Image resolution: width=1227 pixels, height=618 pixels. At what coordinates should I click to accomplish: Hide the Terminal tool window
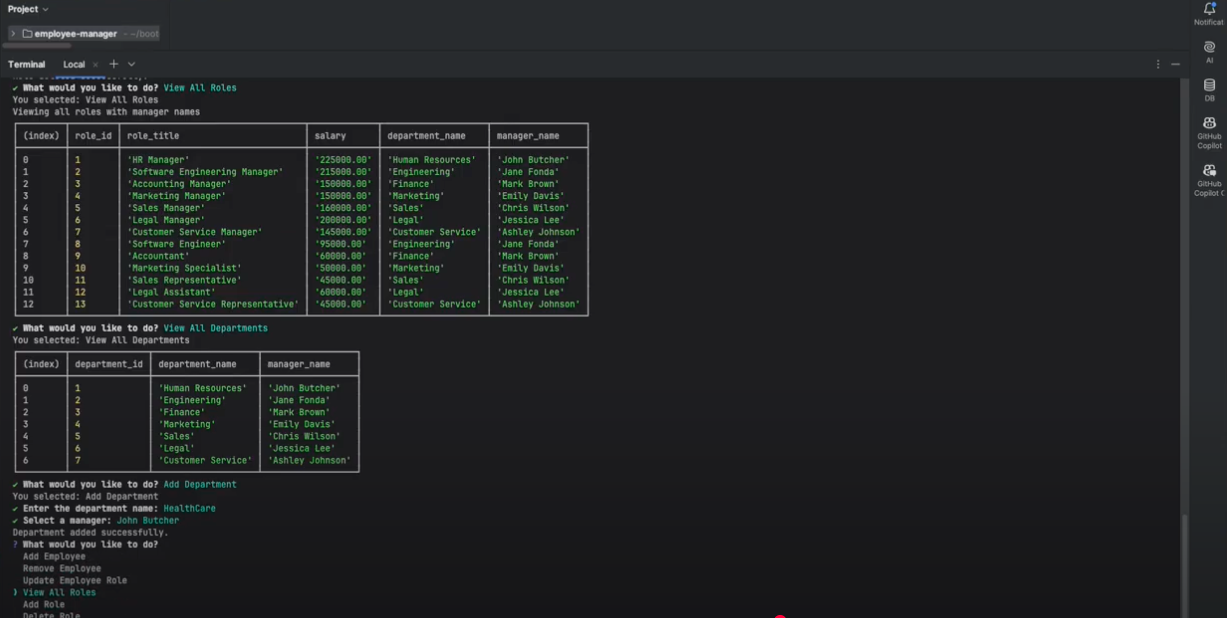tap(1175, 64)
